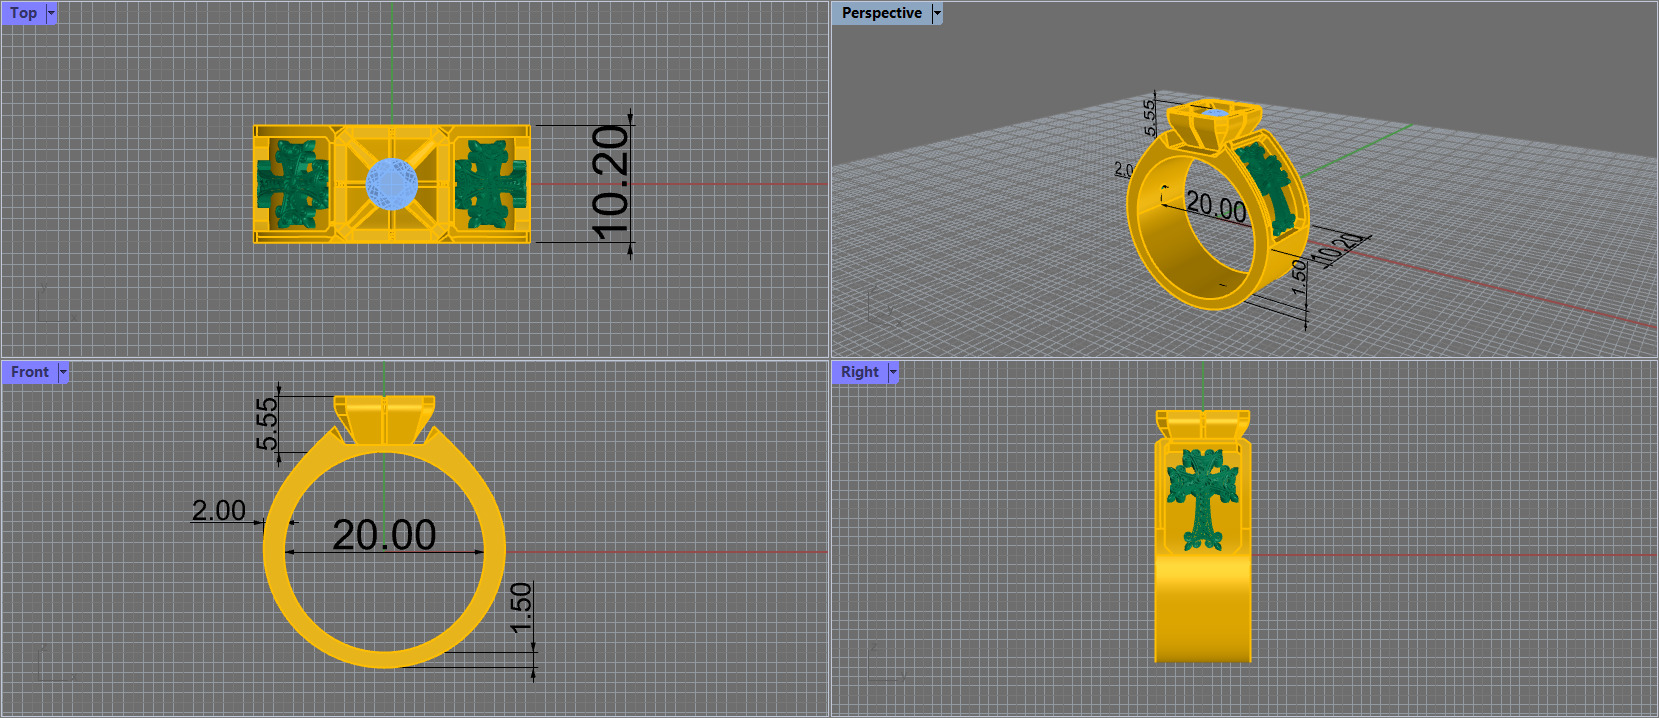Select the 5.55 dimension in Front view
Image resolution: width=1659 pixels, height=718 pixels.
(x=266, y=424)
